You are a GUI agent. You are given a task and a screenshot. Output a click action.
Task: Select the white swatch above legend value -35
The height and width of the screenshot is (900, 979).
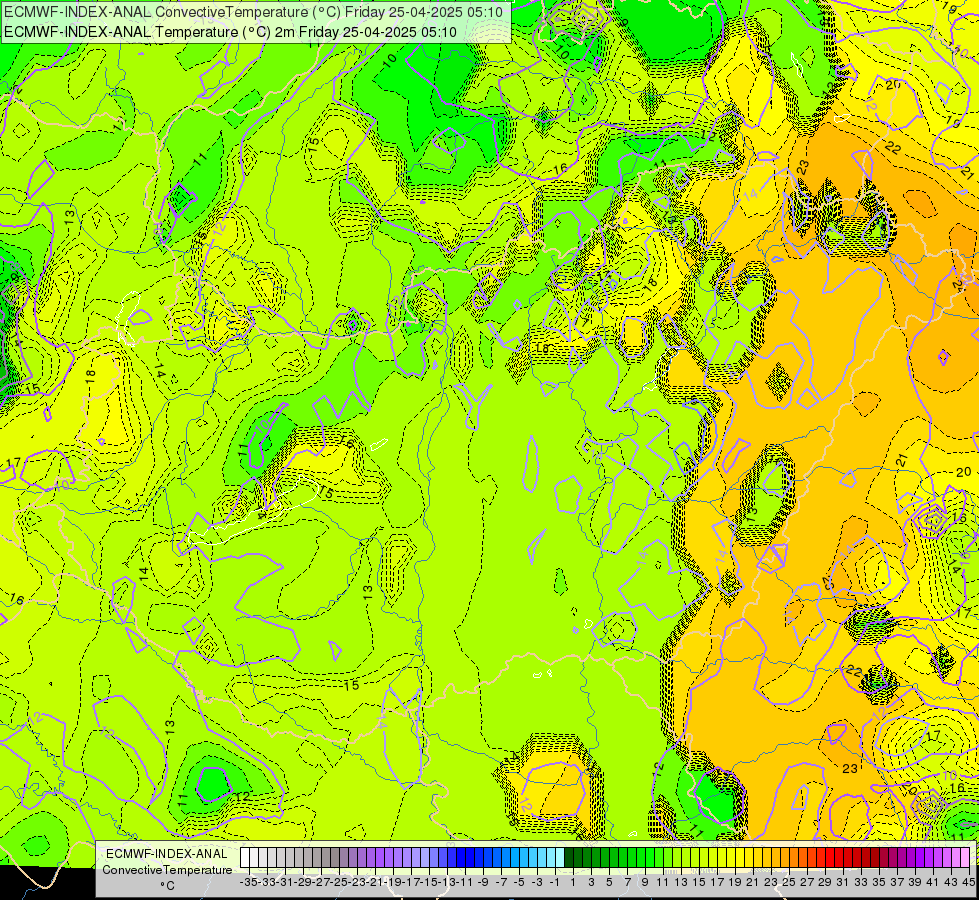tap(245, 857)
